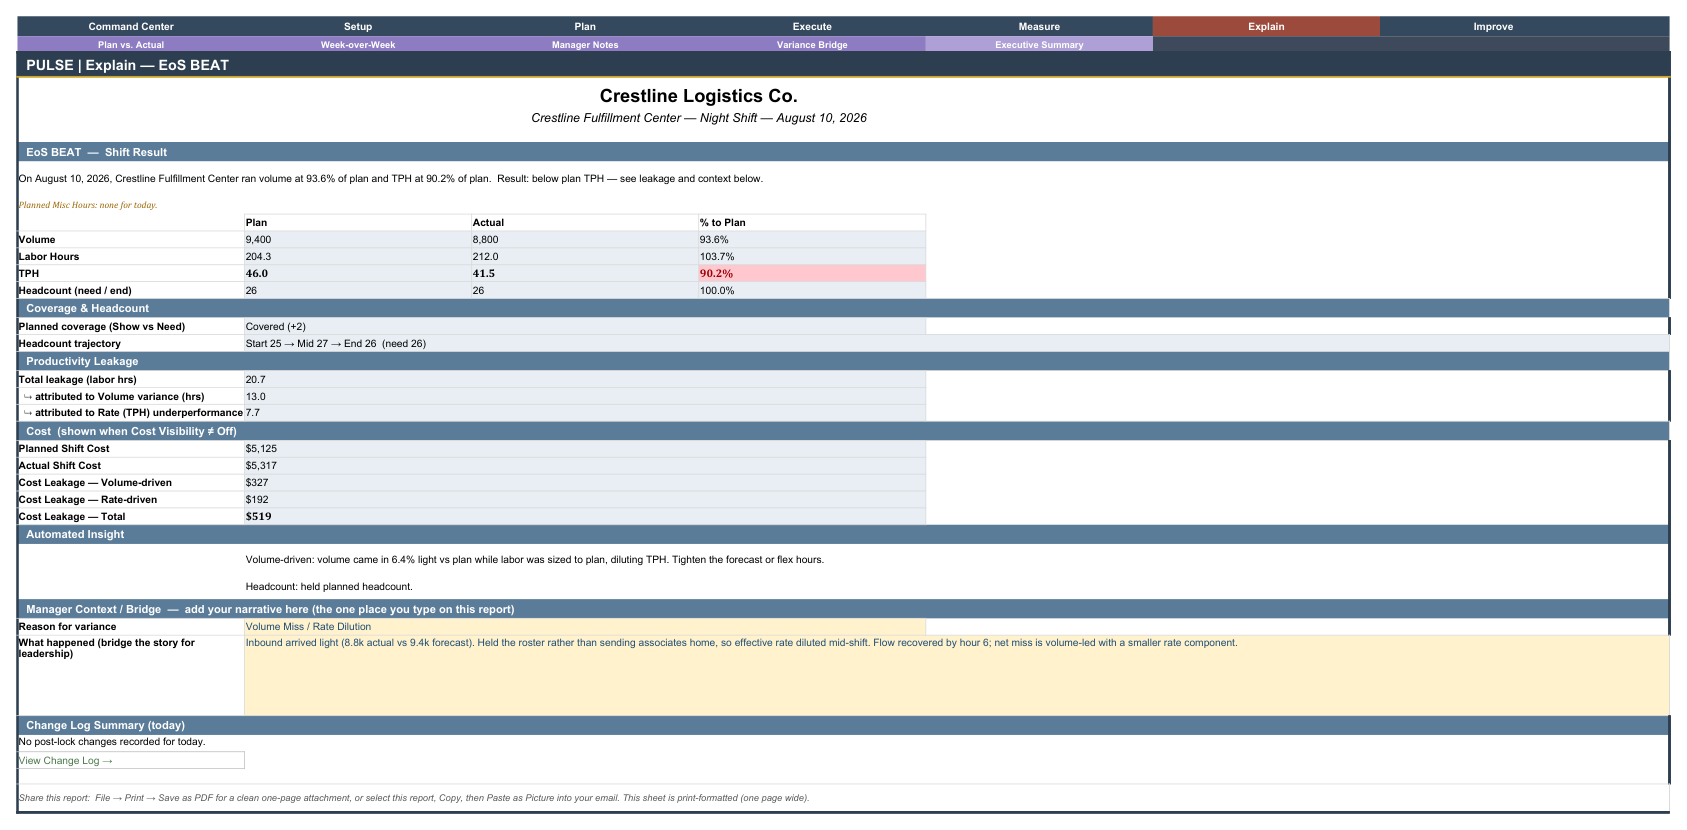The width and height of the screenshot is (1687, 830).
Task: Open the Reason for variance dropdown cell
Action: (x=585, y=627)
